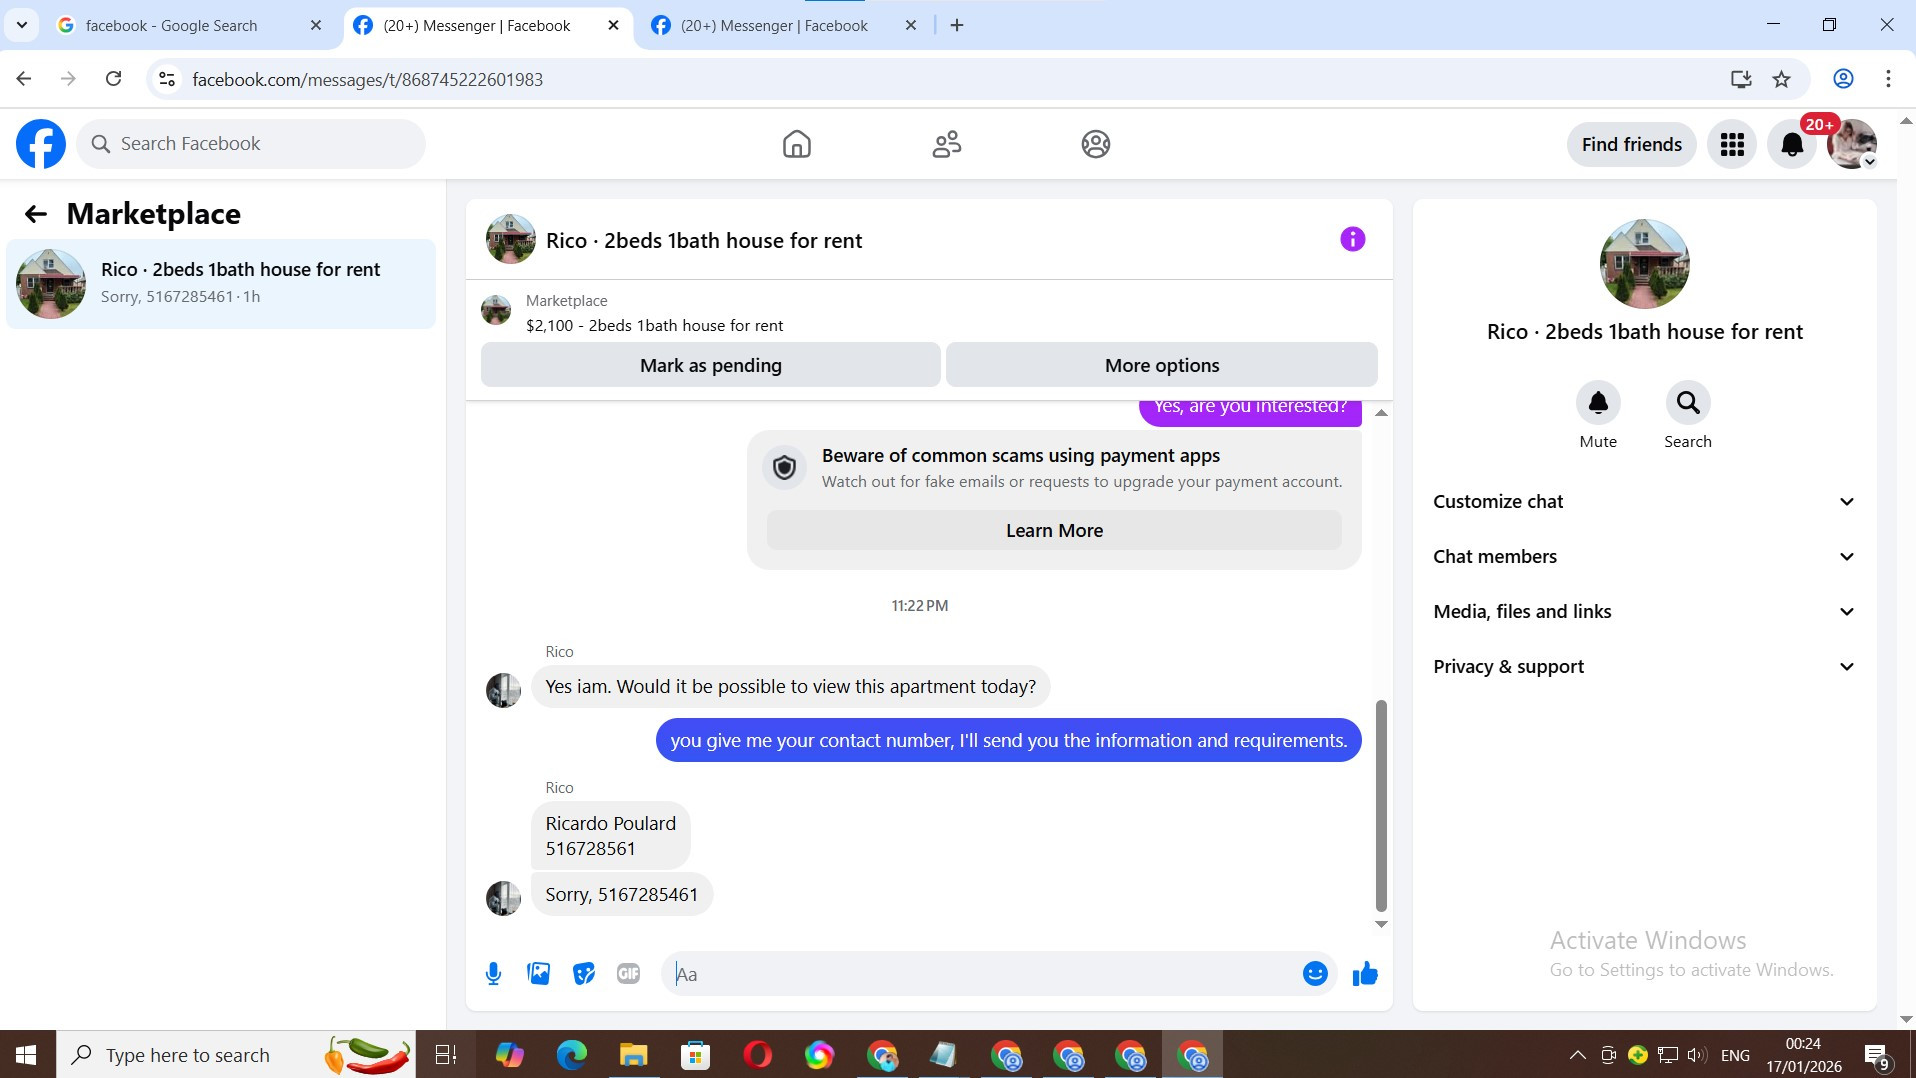
Task: Open the $2,100 listing link
Action: (655, 325)
